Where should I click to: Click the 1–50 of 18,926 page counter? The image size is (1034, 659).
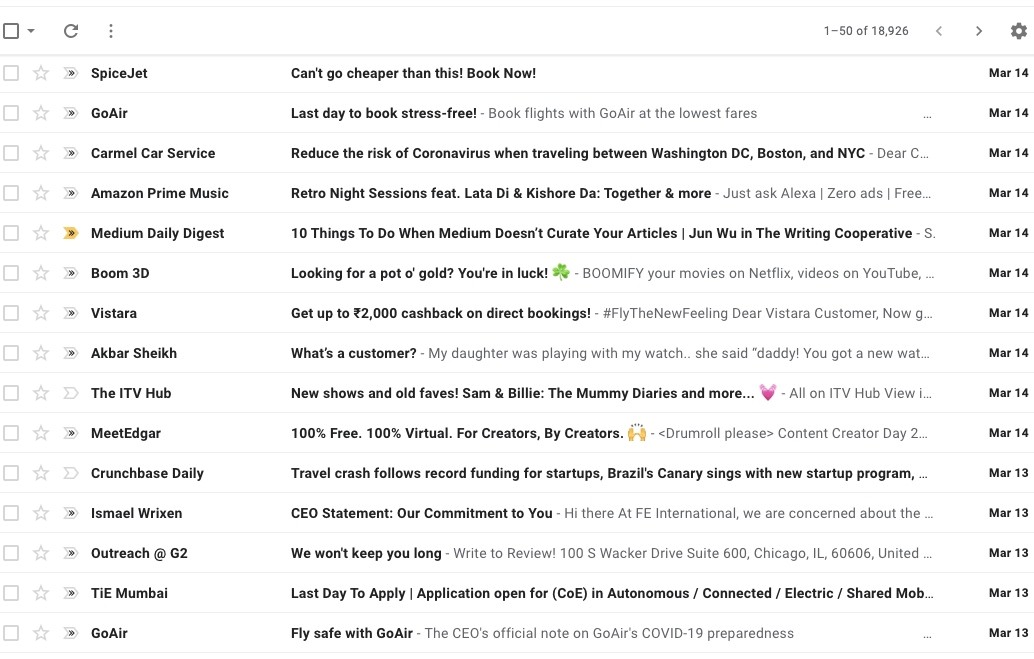pyautogui.click(x=866, y=31)
